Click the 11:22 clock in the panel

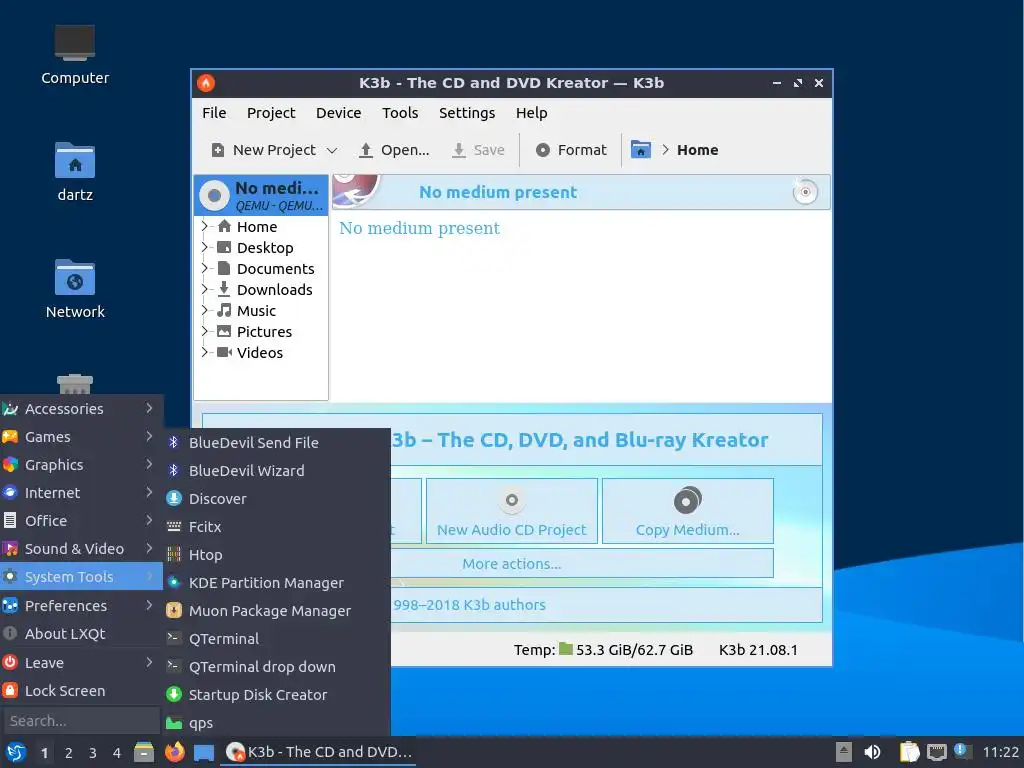coord(1000,752)
